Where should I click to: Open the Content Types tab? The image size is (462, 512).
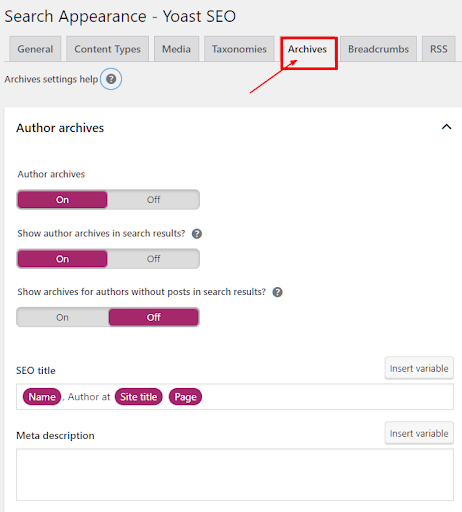coord(107,49)
